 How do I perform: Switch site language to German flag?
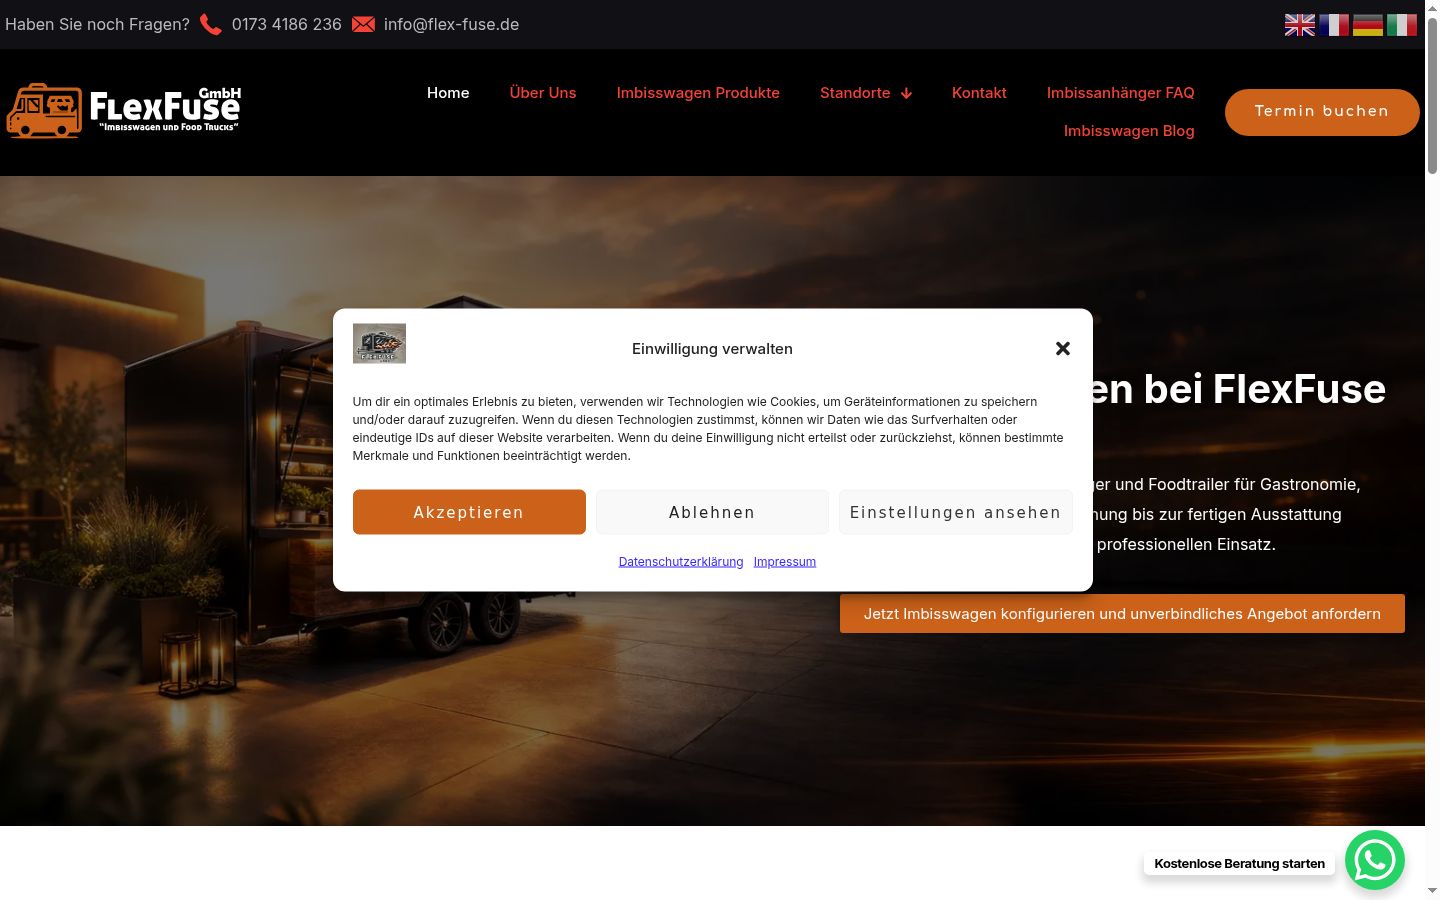click(1367, 25)
